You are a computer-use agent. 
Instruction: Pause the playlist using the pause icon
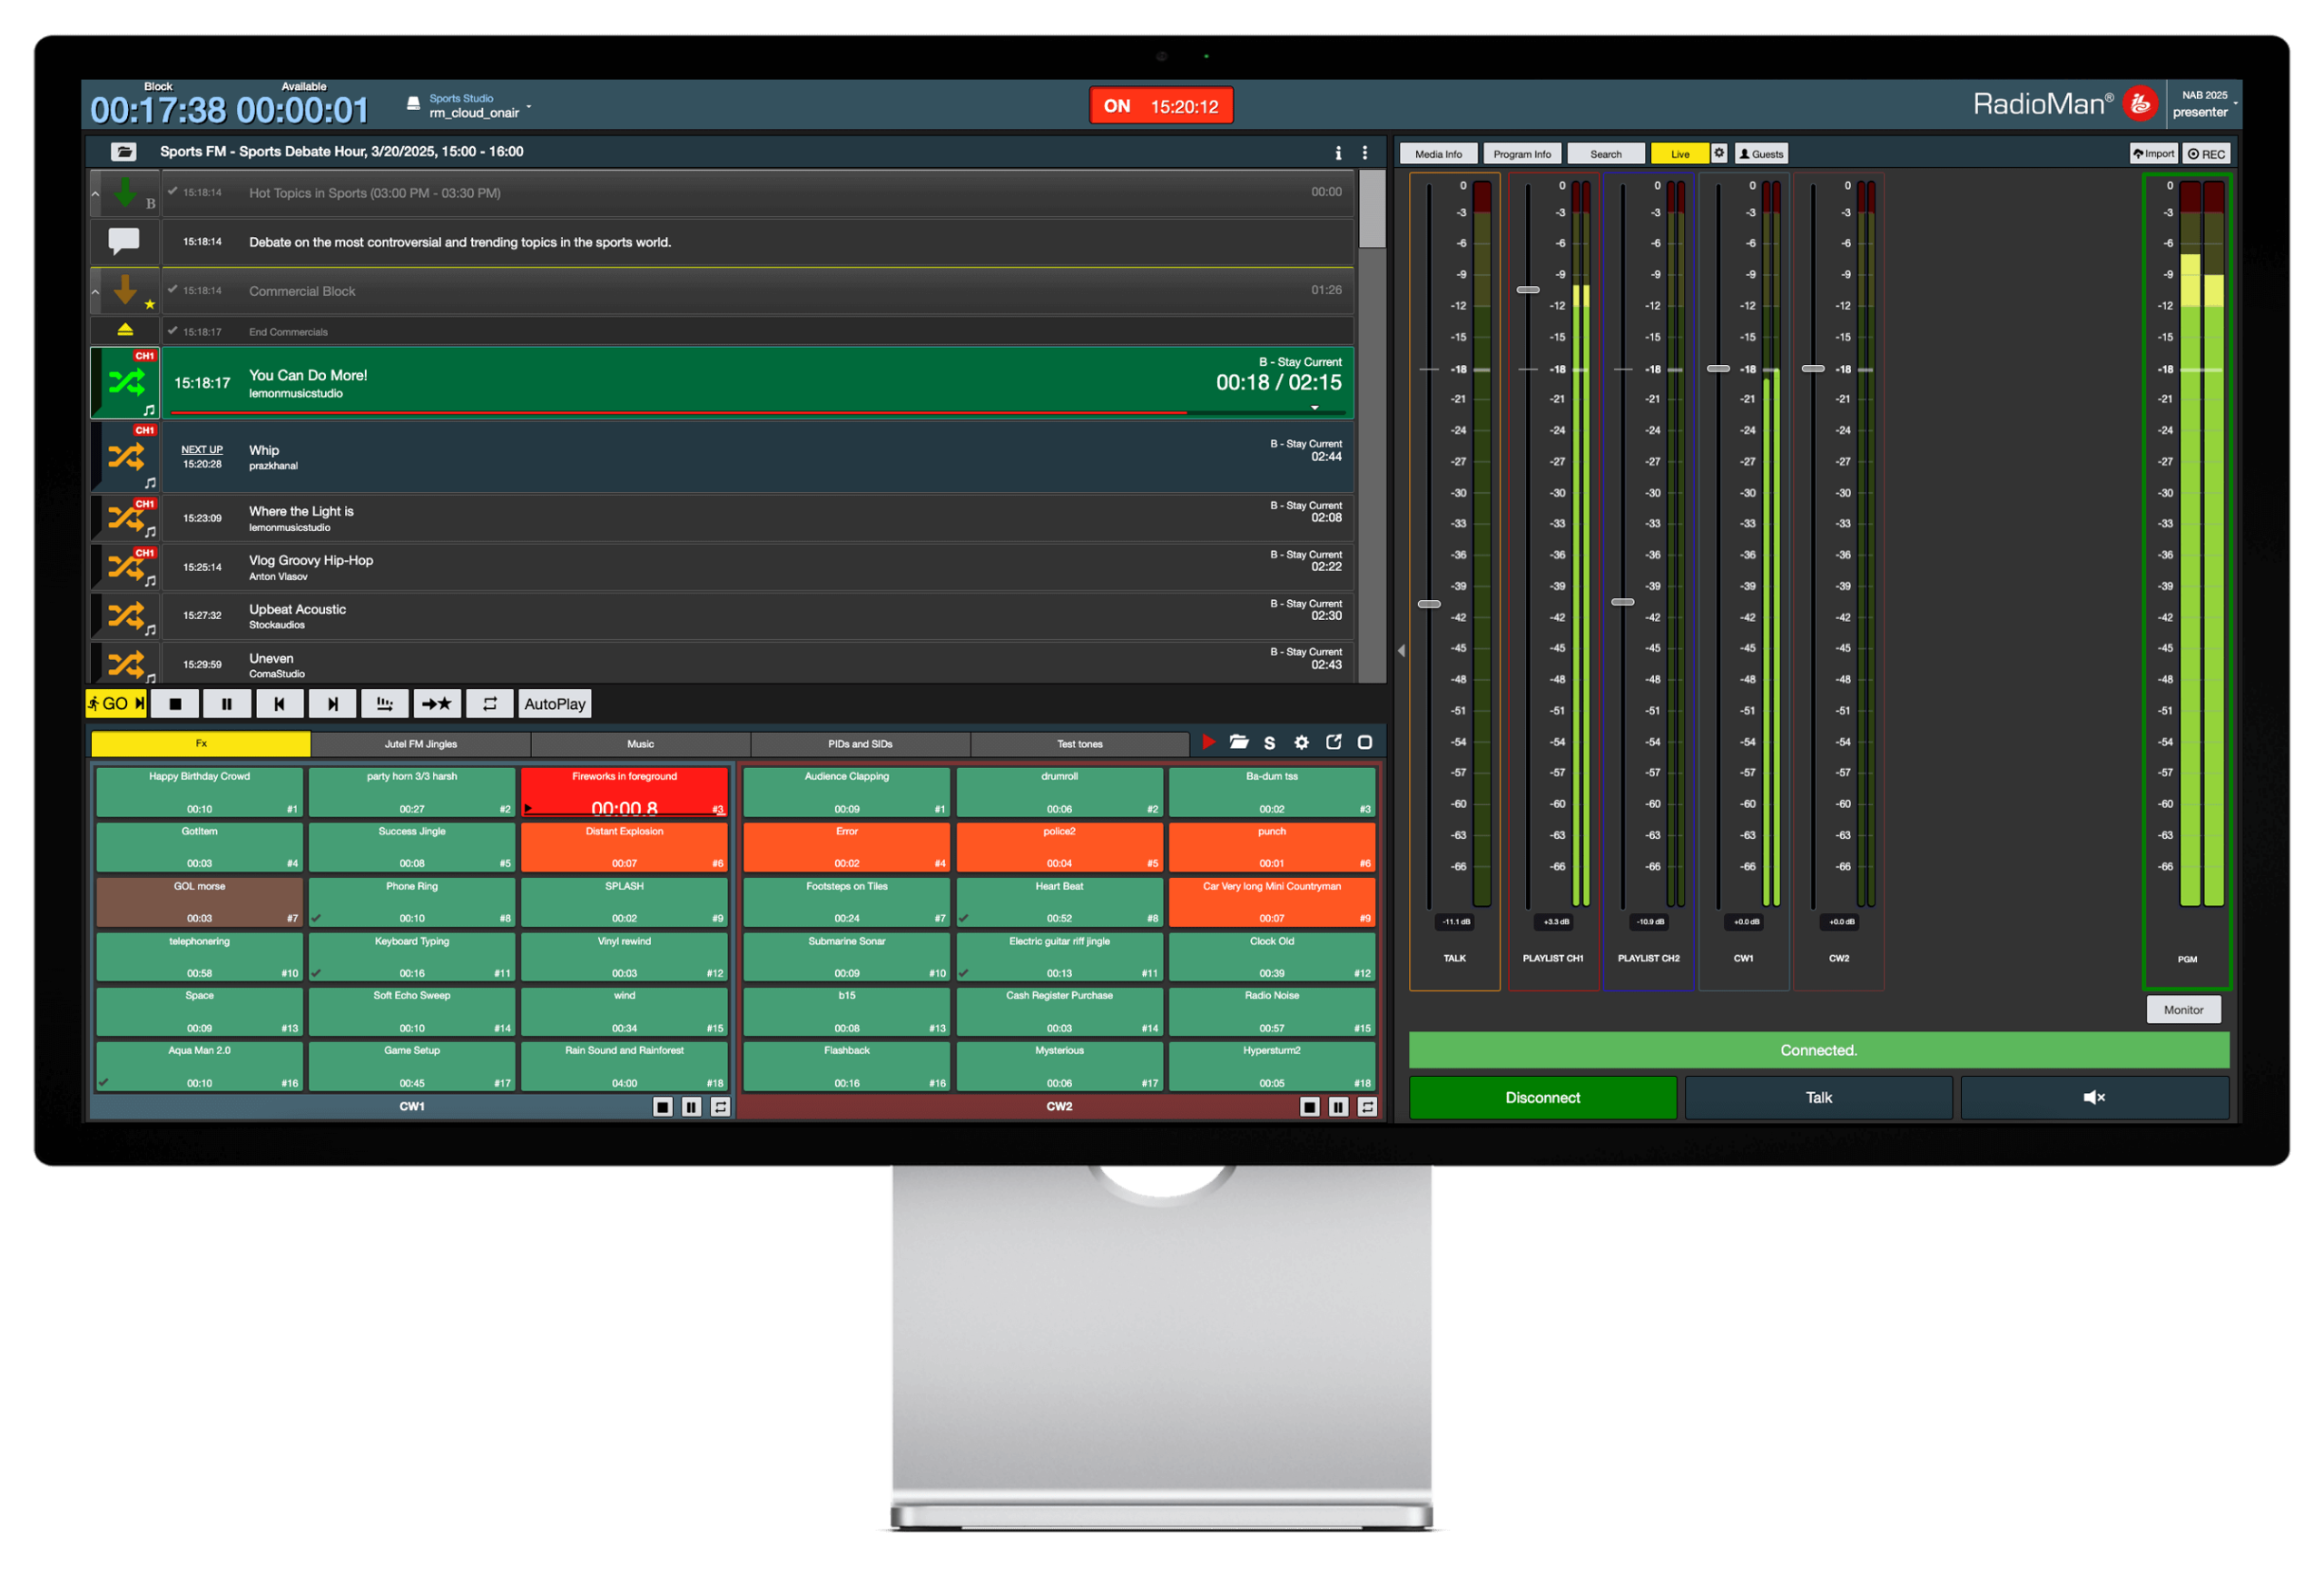pos(227,704)
